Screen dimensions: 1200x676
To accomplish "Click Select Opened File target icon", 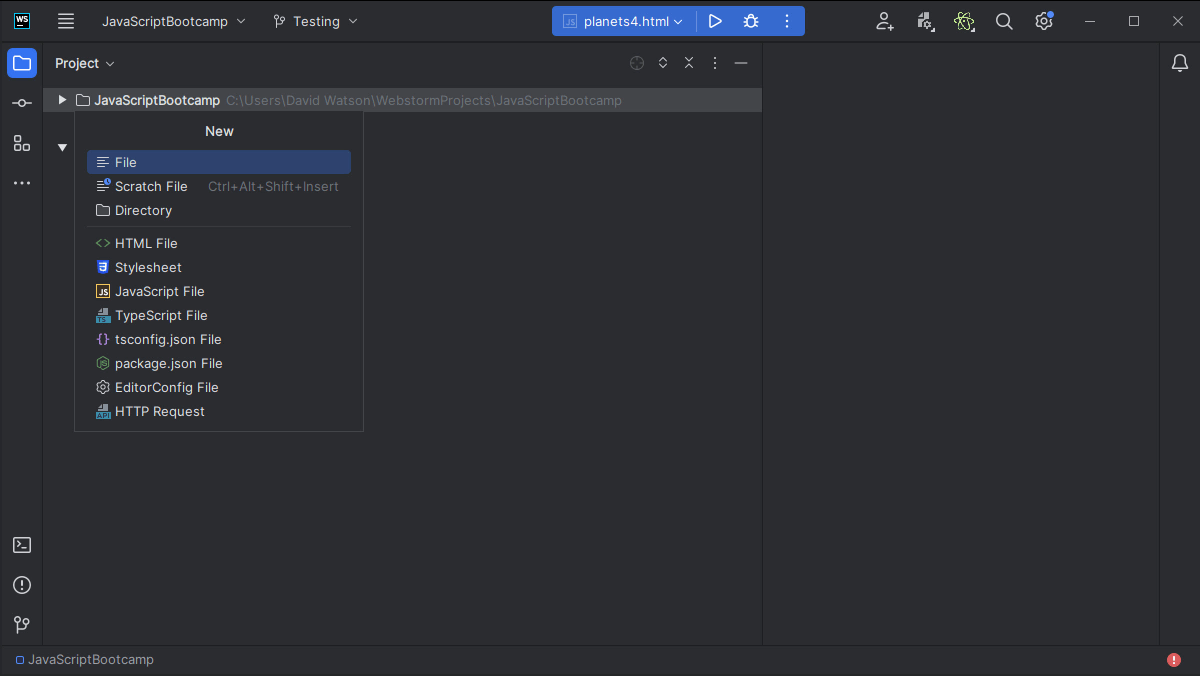I will (x=637, y=63).
